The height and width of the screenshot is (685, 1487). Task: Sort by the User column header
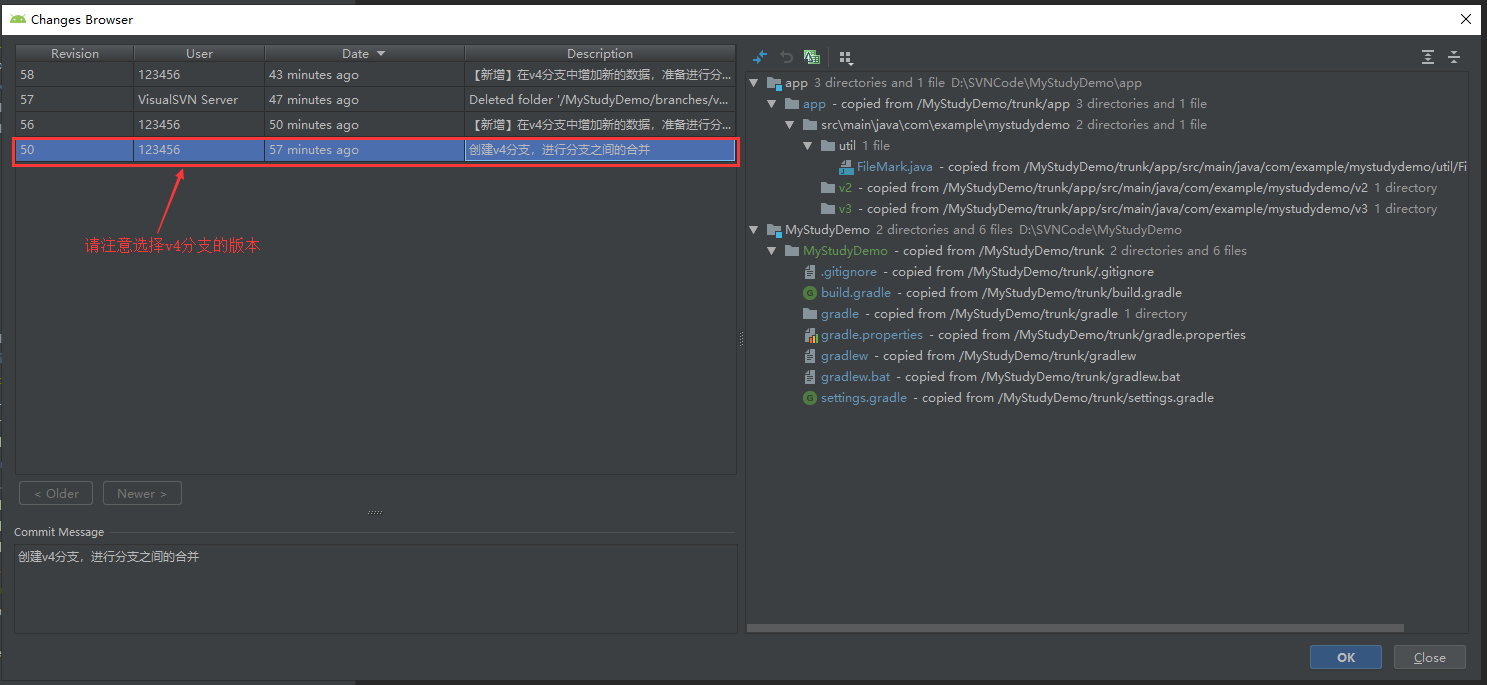[x=199, y=54]
